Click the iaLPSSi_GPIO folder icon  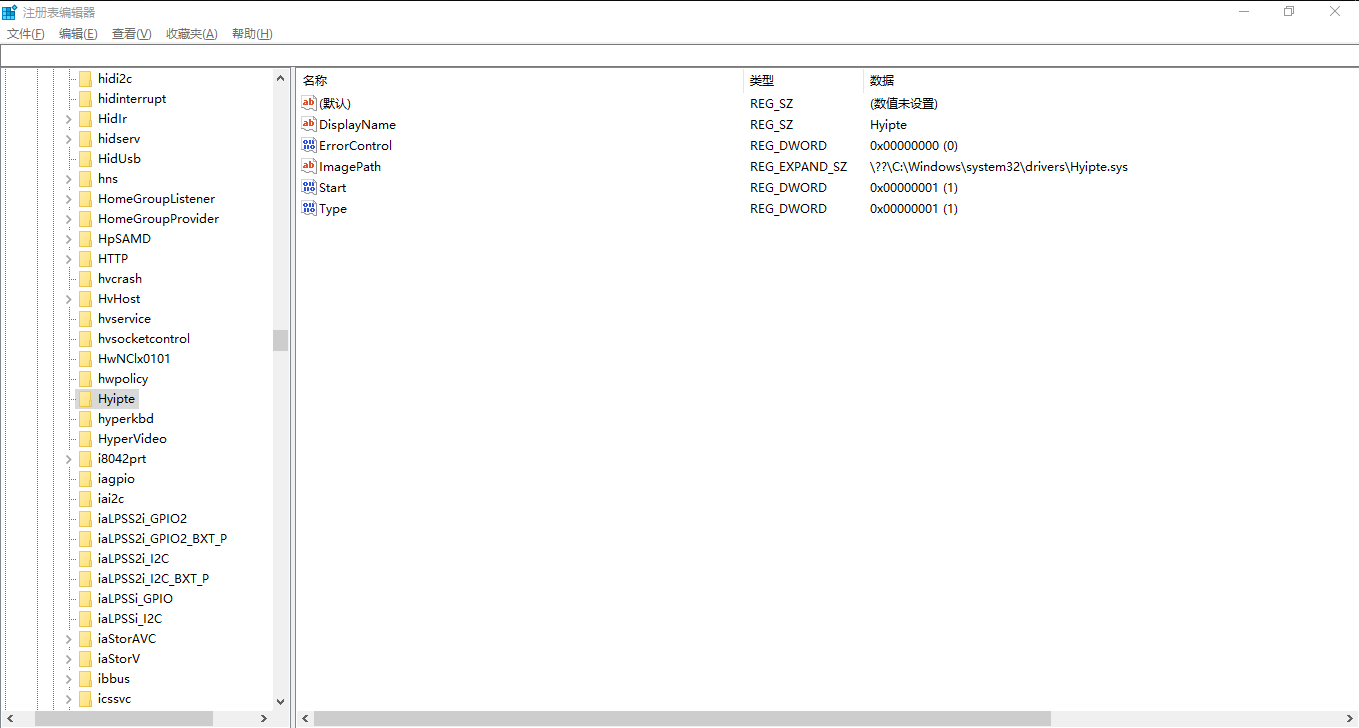(85, 598)
